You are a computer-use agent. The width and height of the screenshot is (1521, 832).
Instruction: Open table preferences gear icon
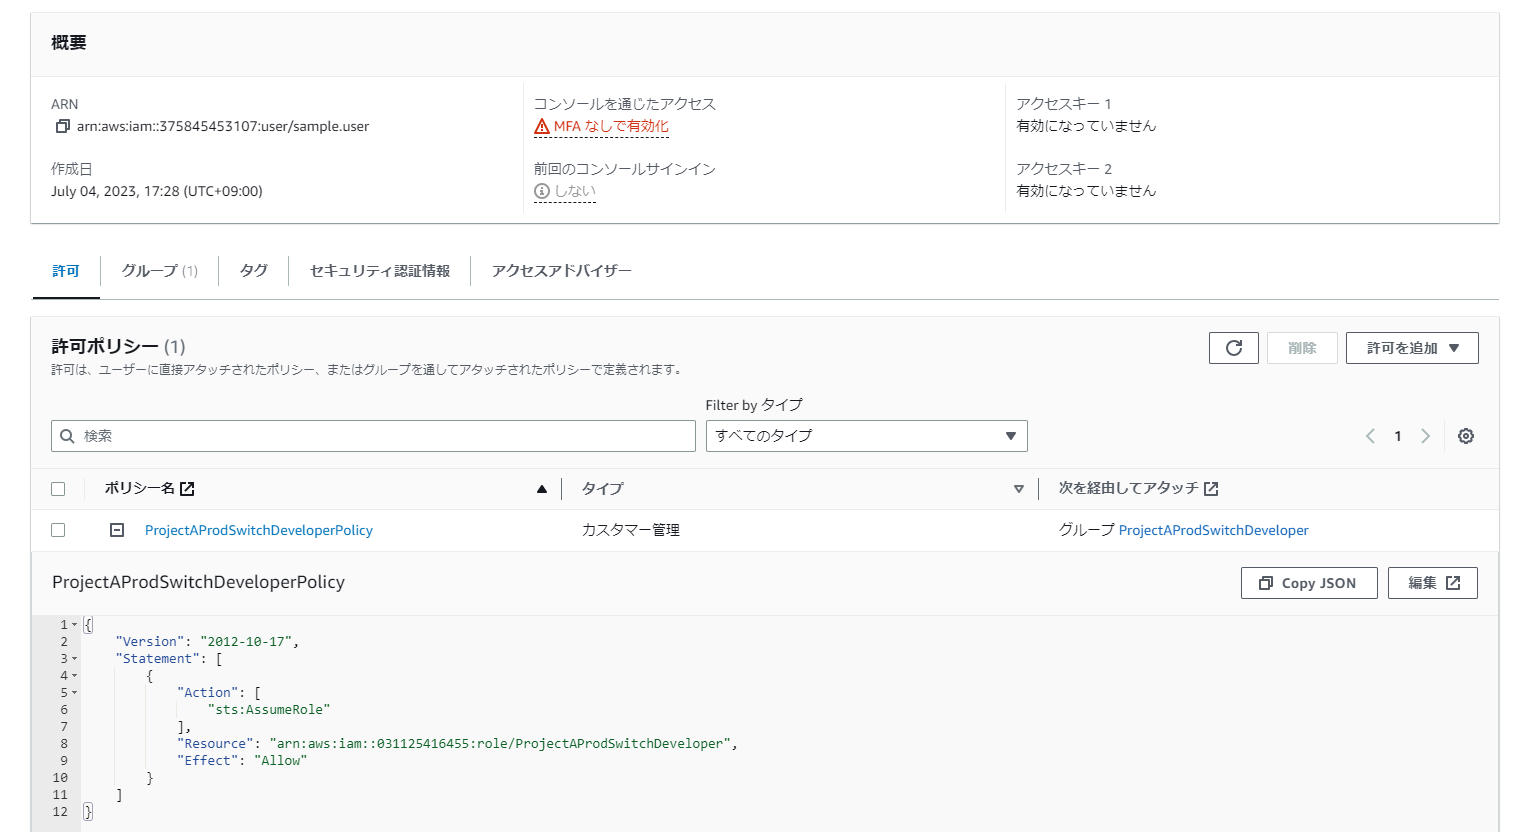pos(1466,436)
